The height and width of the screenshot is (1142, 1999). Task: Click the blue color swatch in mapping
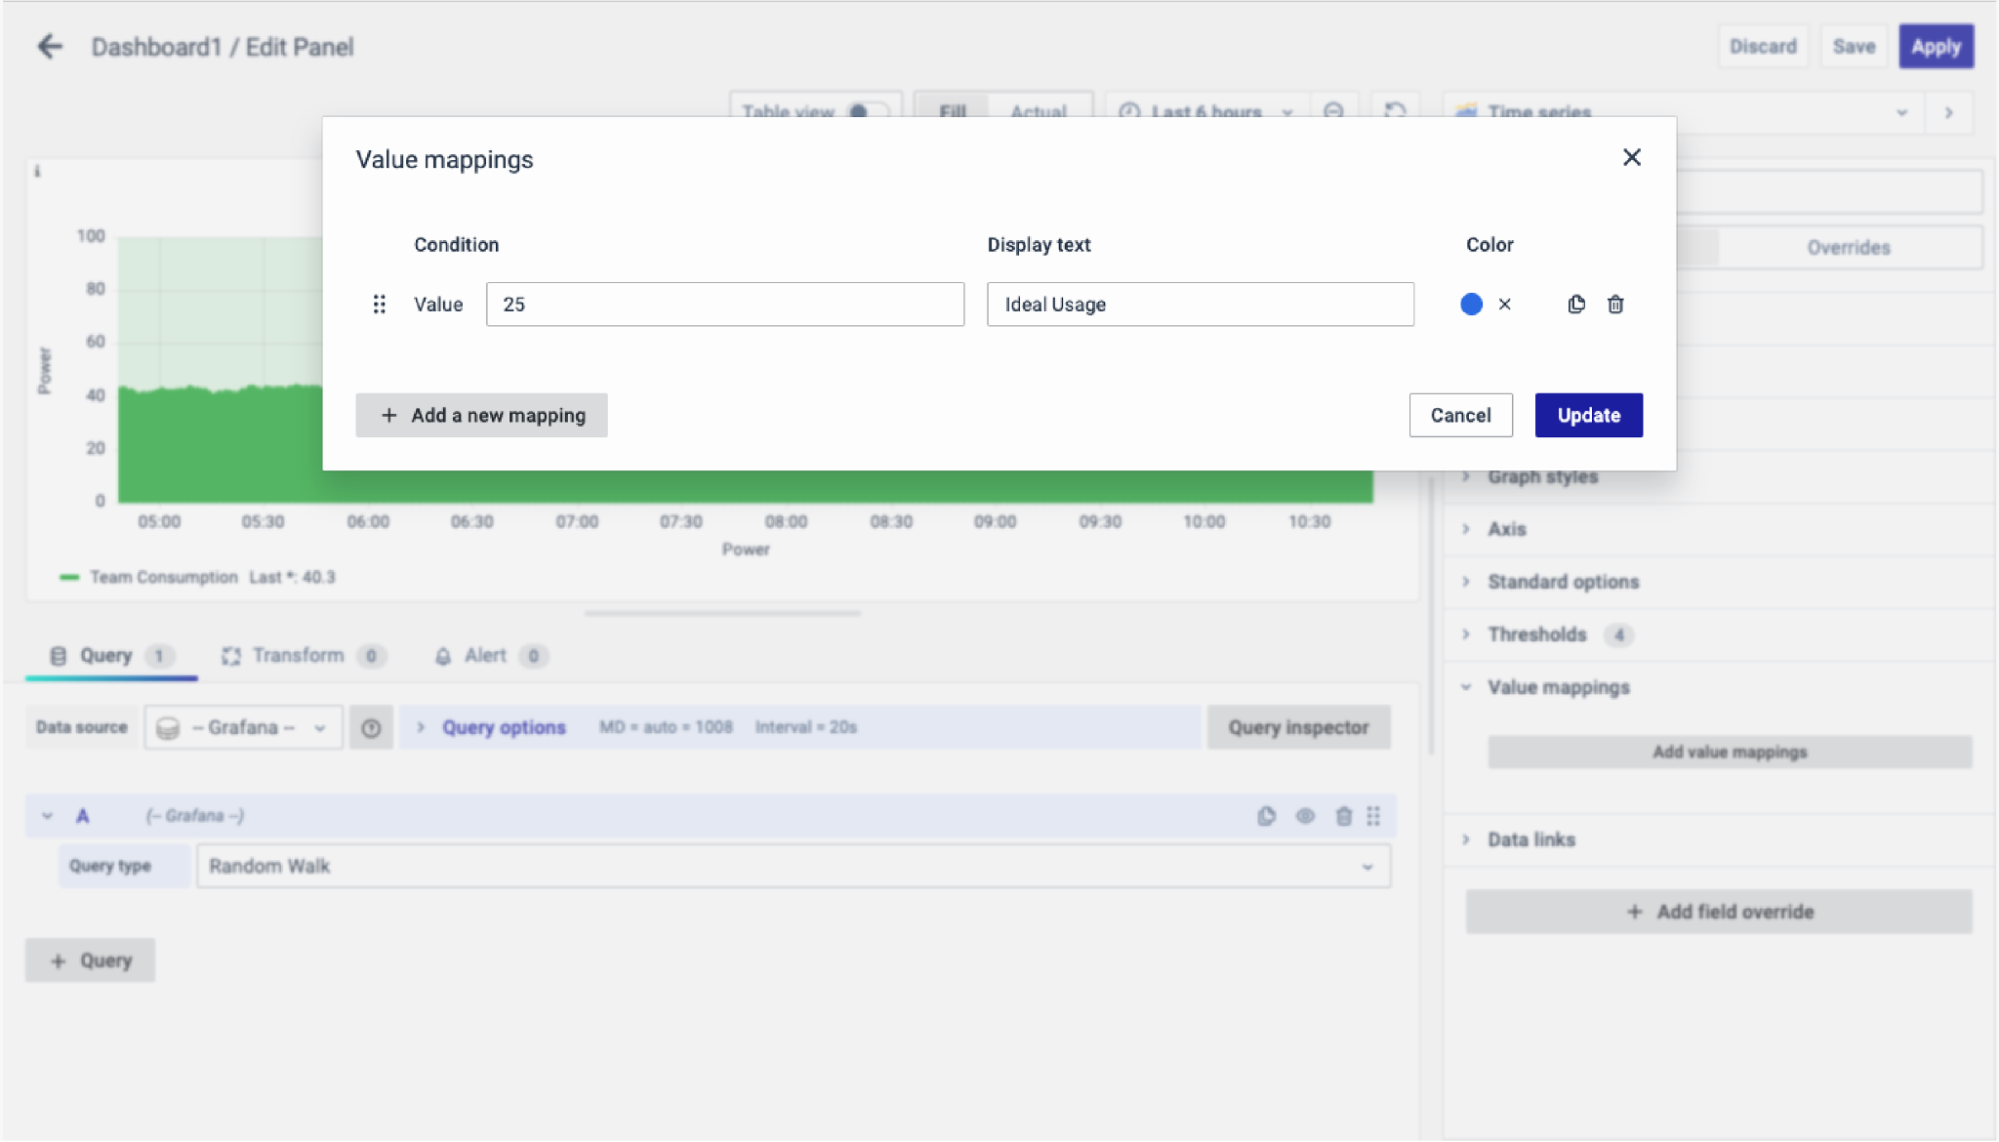coord(1470,304)
